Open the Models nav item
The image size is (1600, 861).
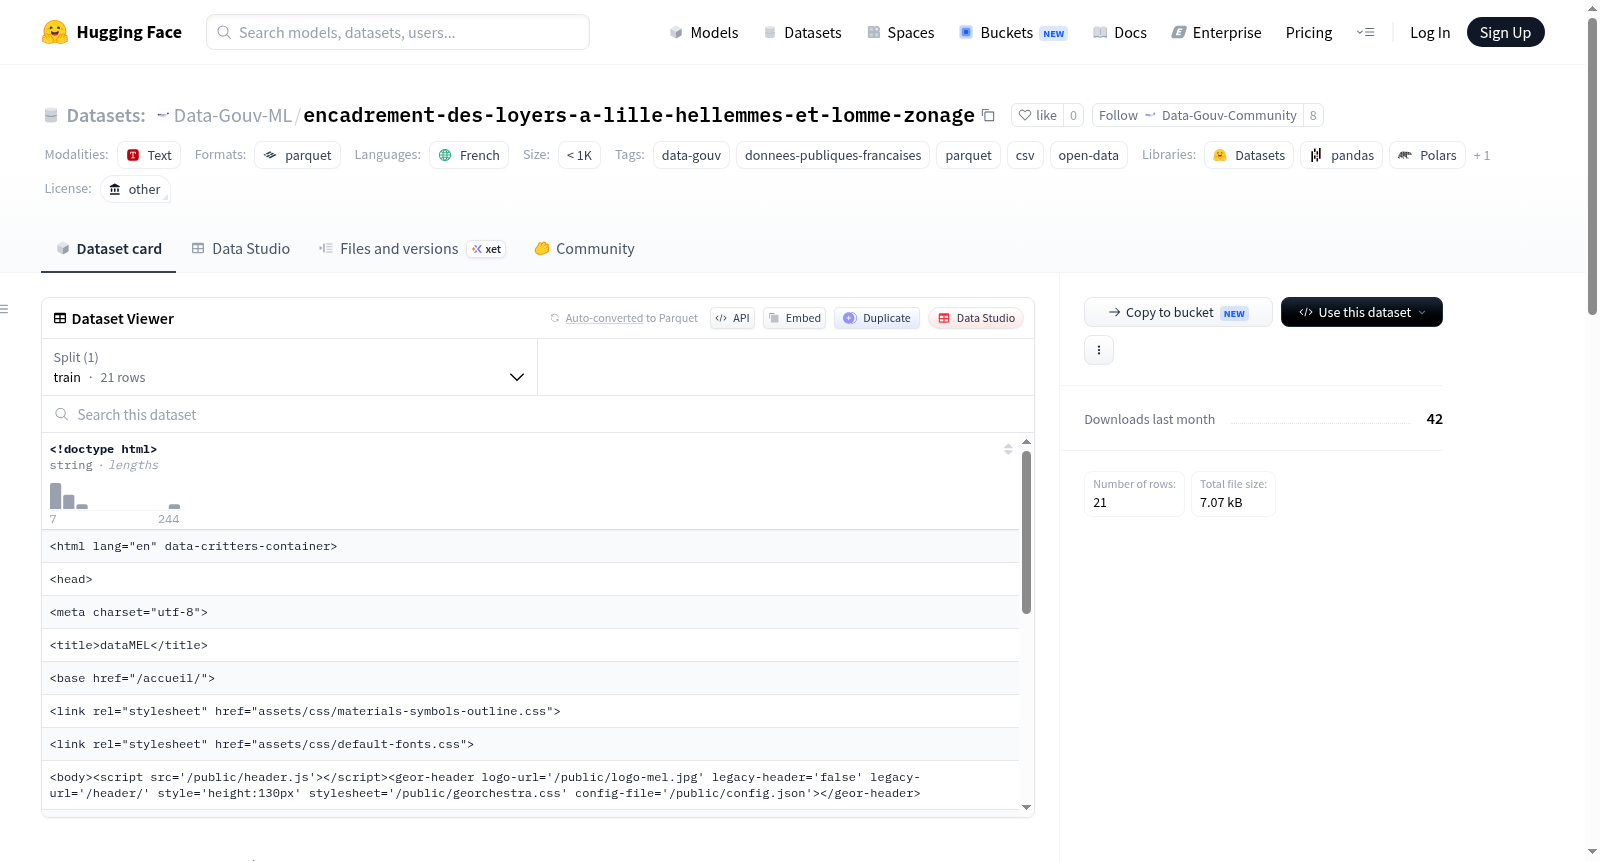pos(704,32)
